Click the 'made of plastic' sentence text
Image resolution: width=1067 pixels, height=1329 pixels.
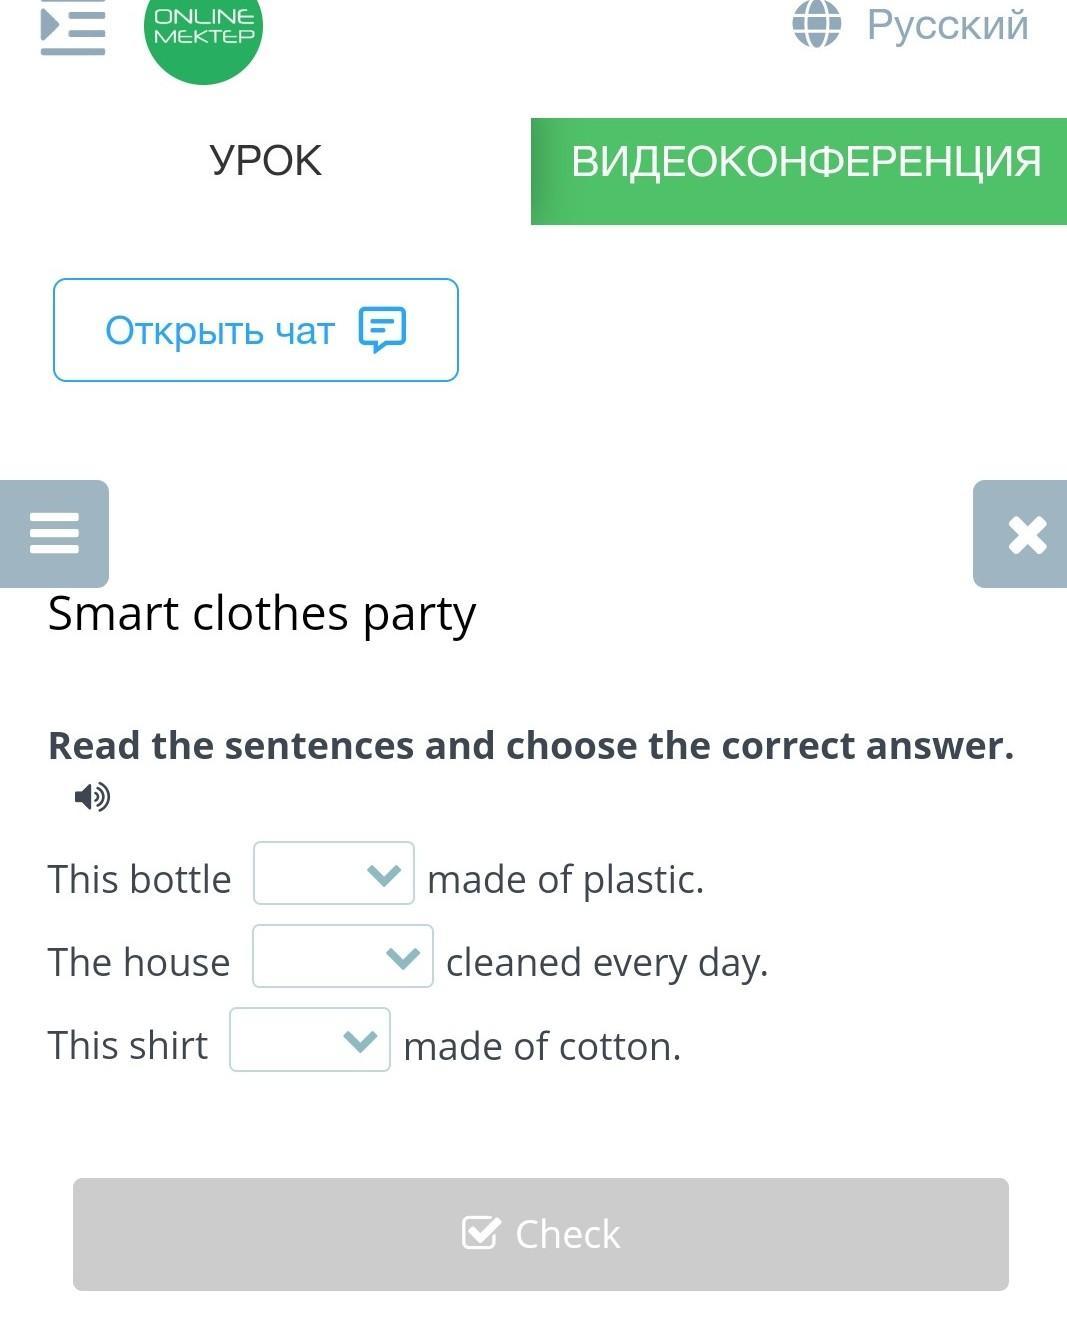coord(566,880)
